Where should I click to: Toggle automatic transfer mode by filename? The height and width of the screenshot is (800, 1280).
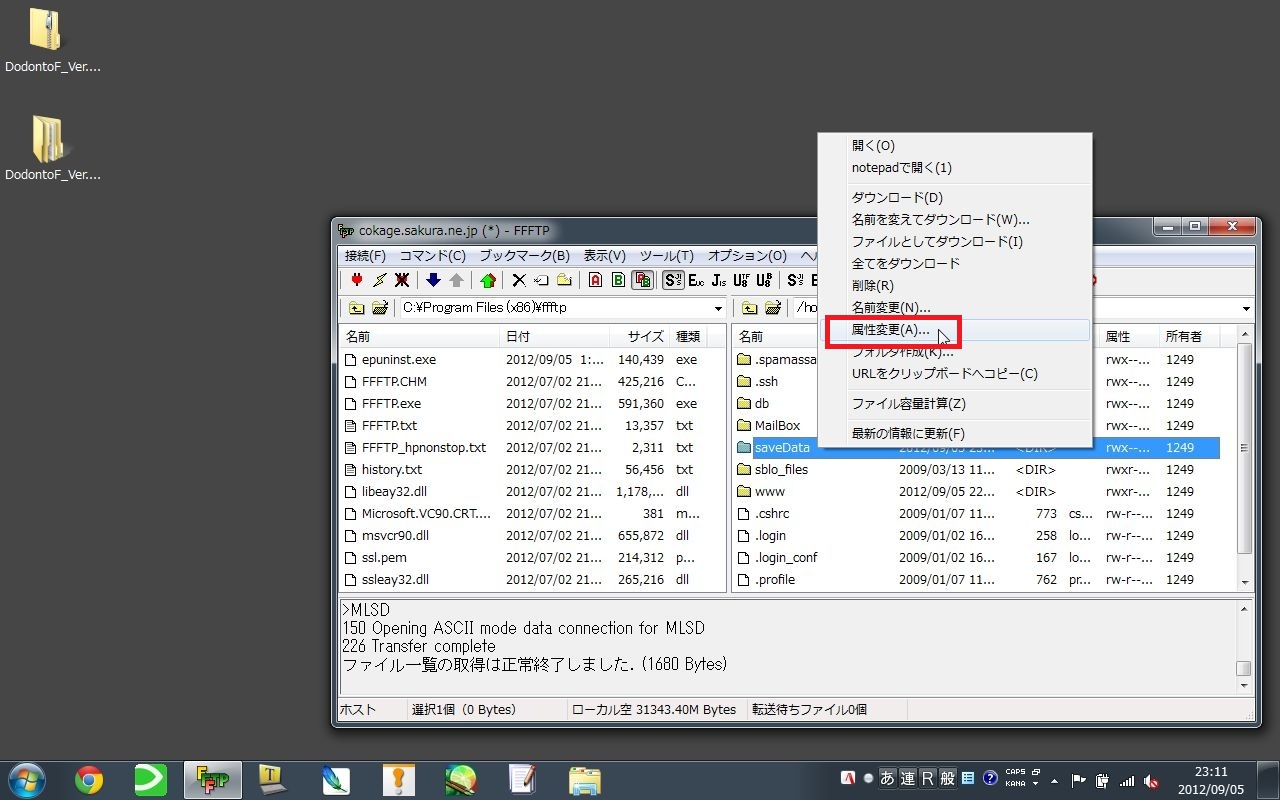pyautogui.click(x=642, y=280)
